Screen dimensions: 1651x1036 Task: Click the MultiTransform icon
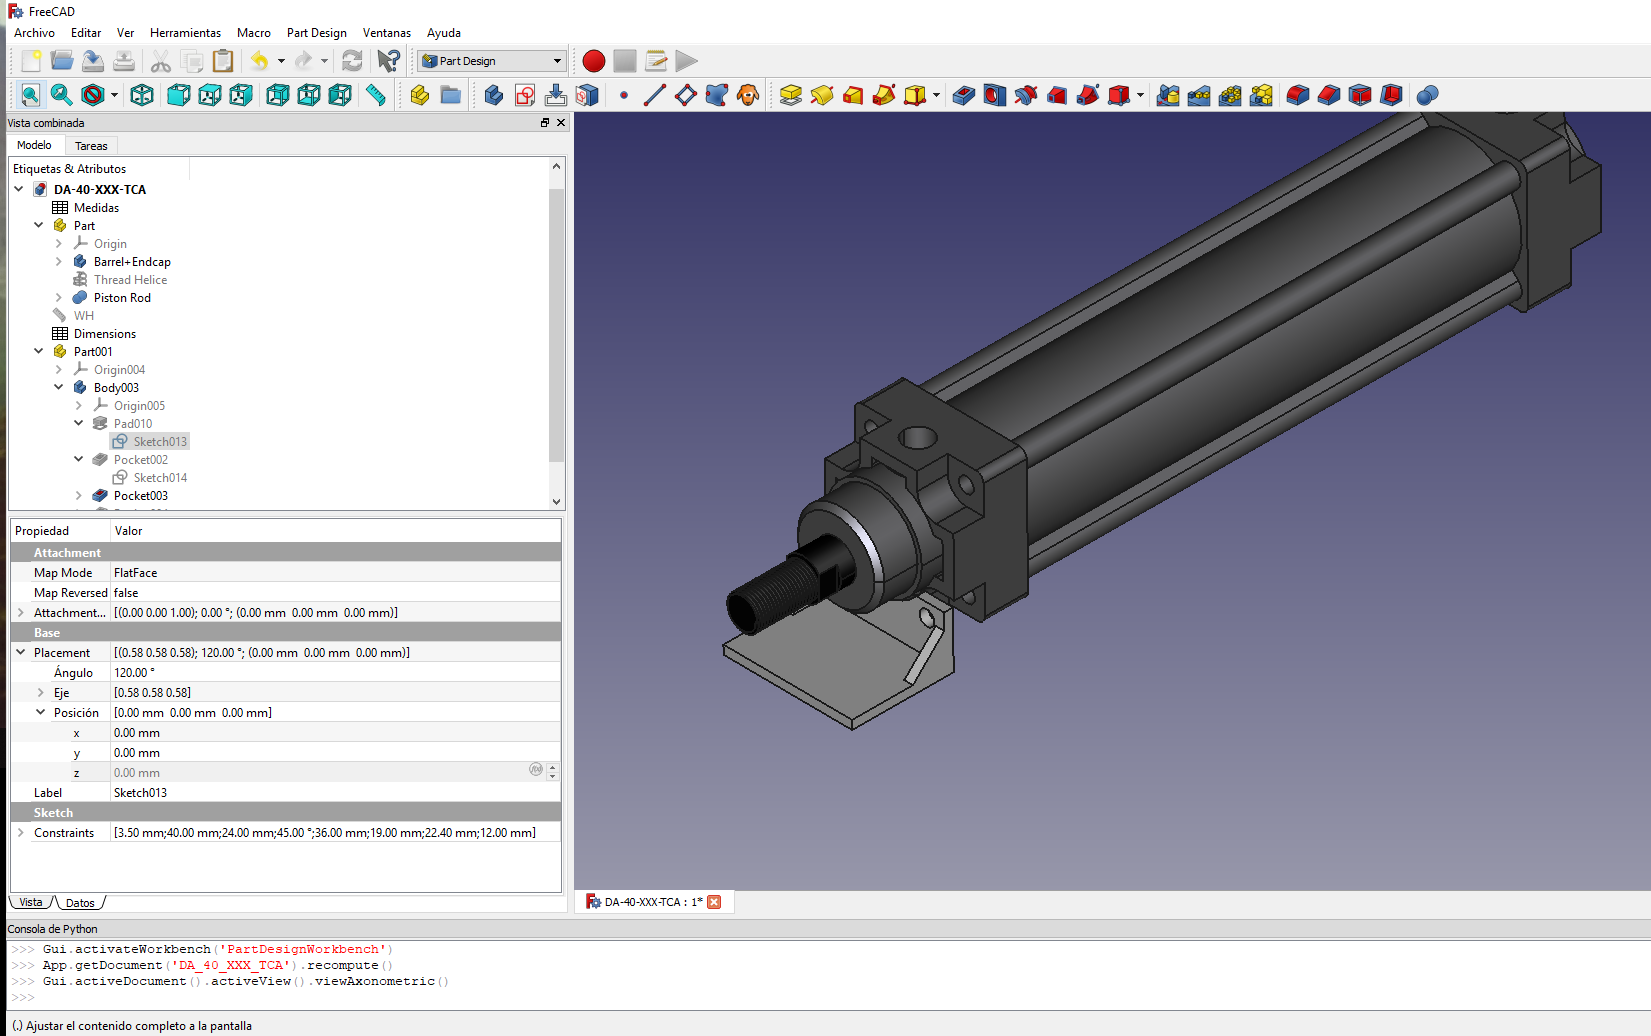[1261, 95]
